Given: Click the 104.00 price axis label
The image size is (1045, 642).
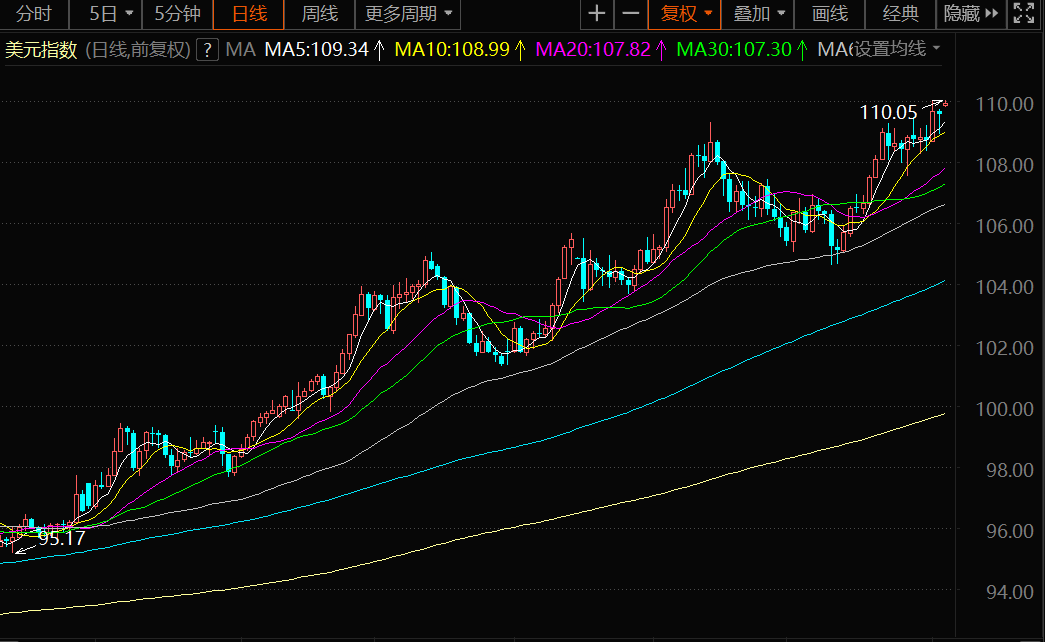Looking at the screenshot, I should pyautogui.click(x=1004, y=287).
